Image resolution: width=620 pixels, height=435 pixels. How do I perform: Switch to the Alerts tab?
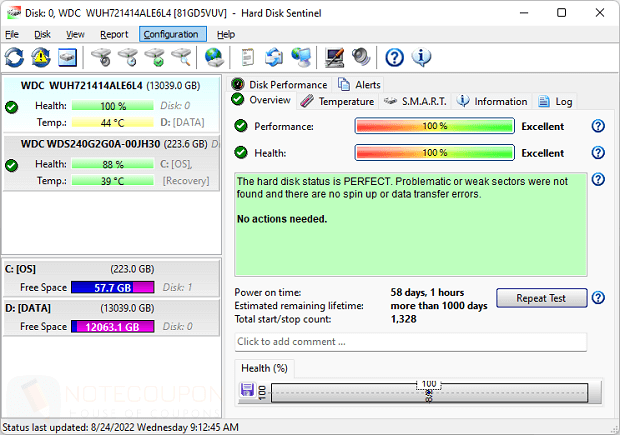pyautogui.click(x=359, y=85)
